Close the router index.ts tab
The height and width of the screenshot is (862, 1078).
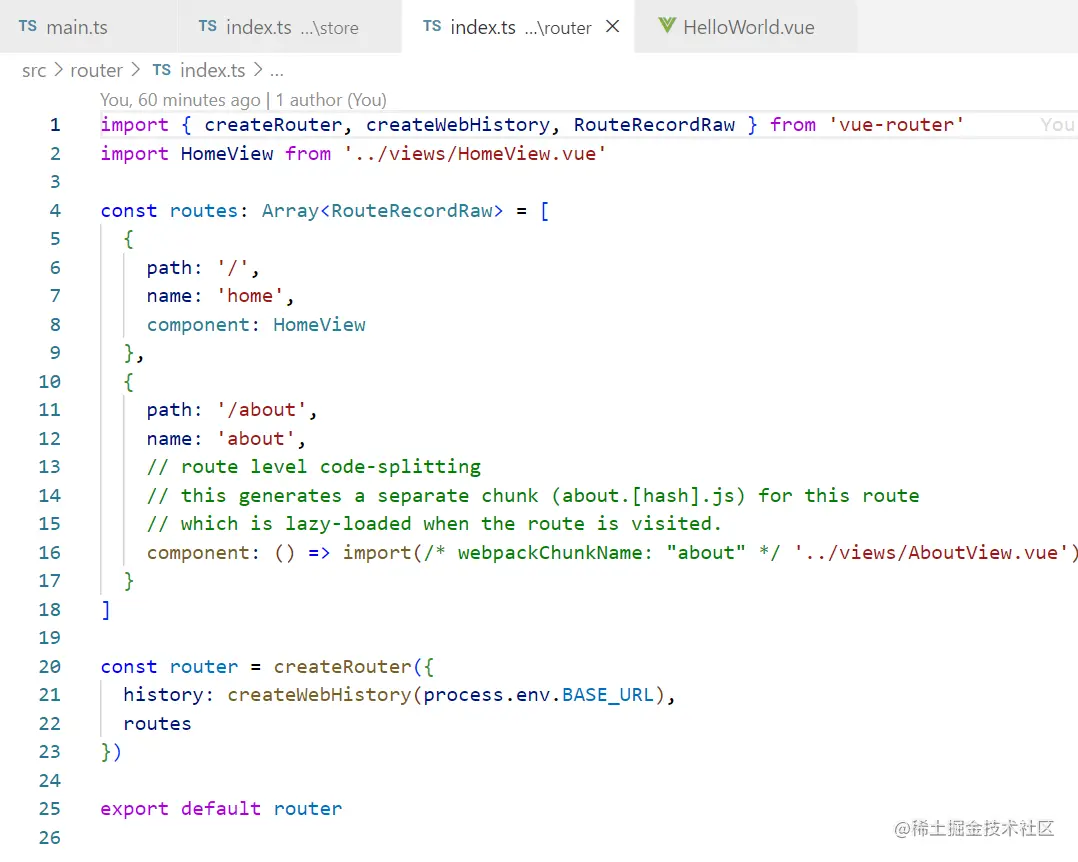pyautogui.click(x=613, y=26)
